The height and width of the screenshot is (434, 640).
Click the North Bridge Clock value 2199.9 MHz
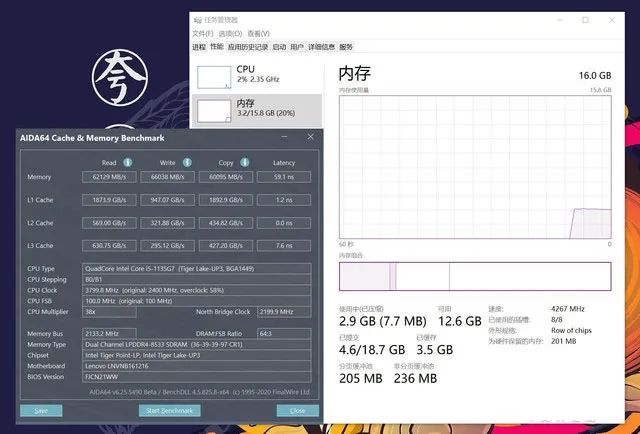click(284, 312)
